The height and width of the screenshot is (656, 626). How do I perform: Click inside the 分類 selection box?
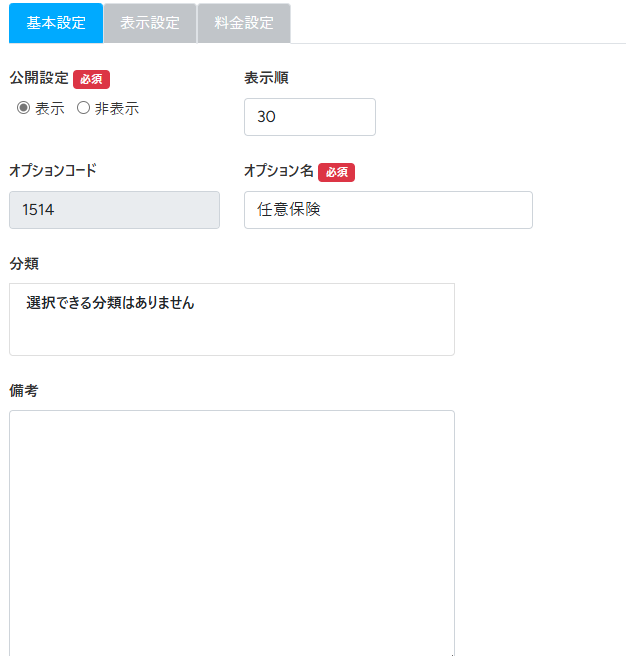[x=231, y=320]
